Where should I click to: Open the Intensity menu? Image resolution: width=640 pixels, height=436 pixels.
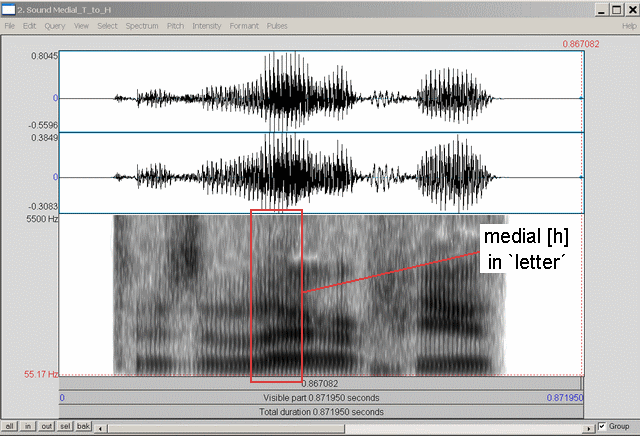click(207, 25)
